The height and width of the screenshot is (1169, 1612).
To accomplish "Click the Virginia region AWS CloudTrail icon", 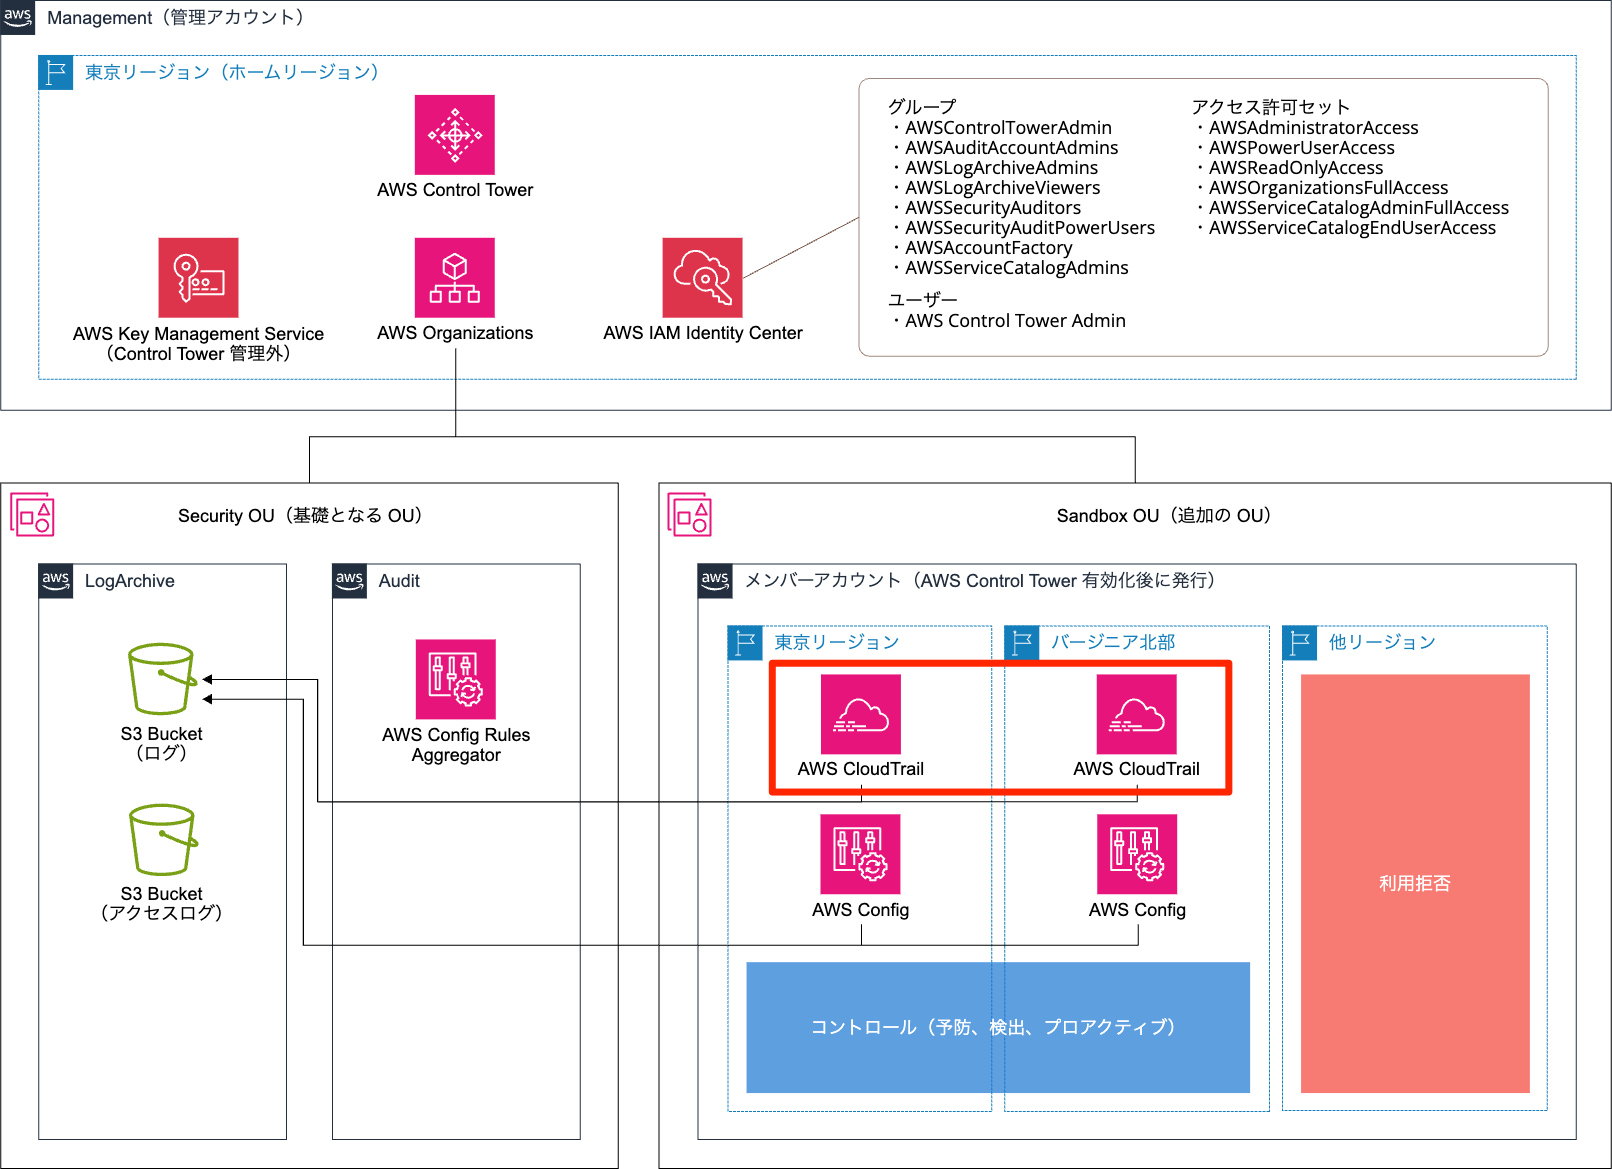I will click(1136, 714).
